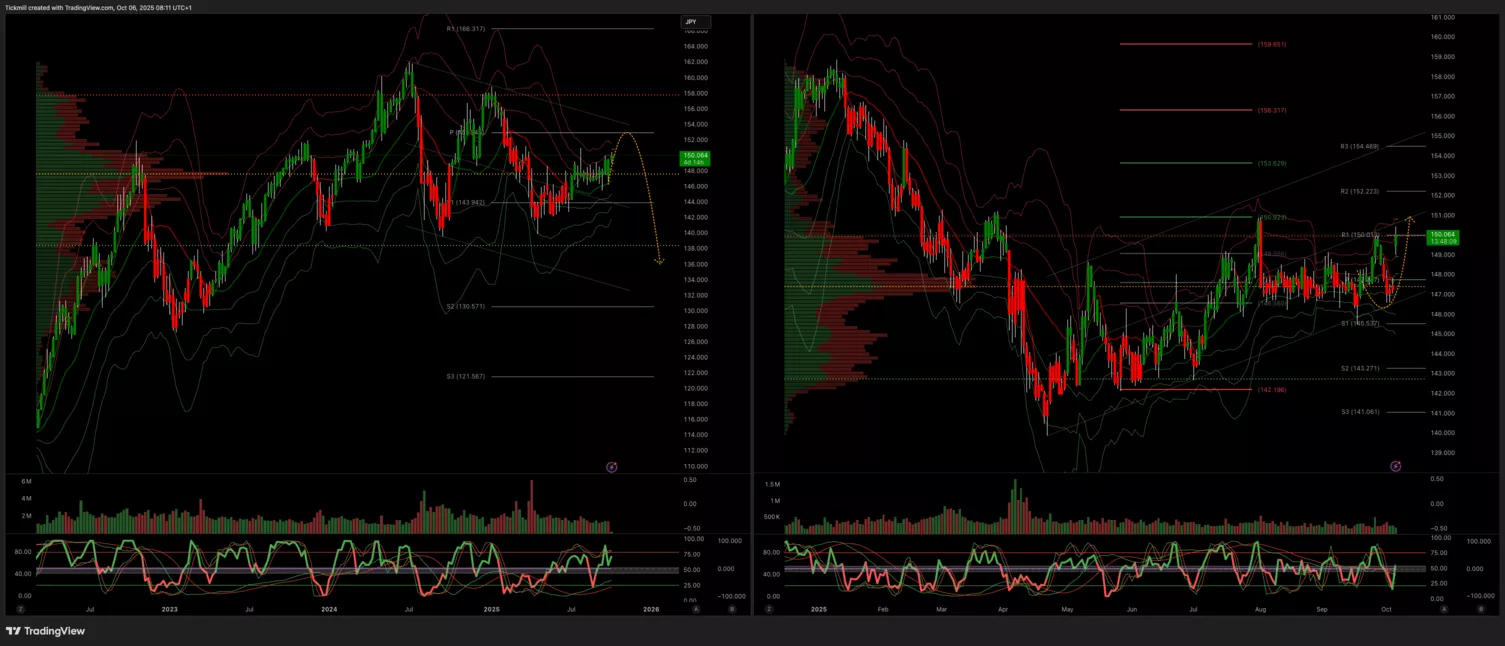Image resolution: width=1505 pixels, height=646 pixels.
Task: Click the S2 (143.271) pivot label
Action: pos(1360,368)
